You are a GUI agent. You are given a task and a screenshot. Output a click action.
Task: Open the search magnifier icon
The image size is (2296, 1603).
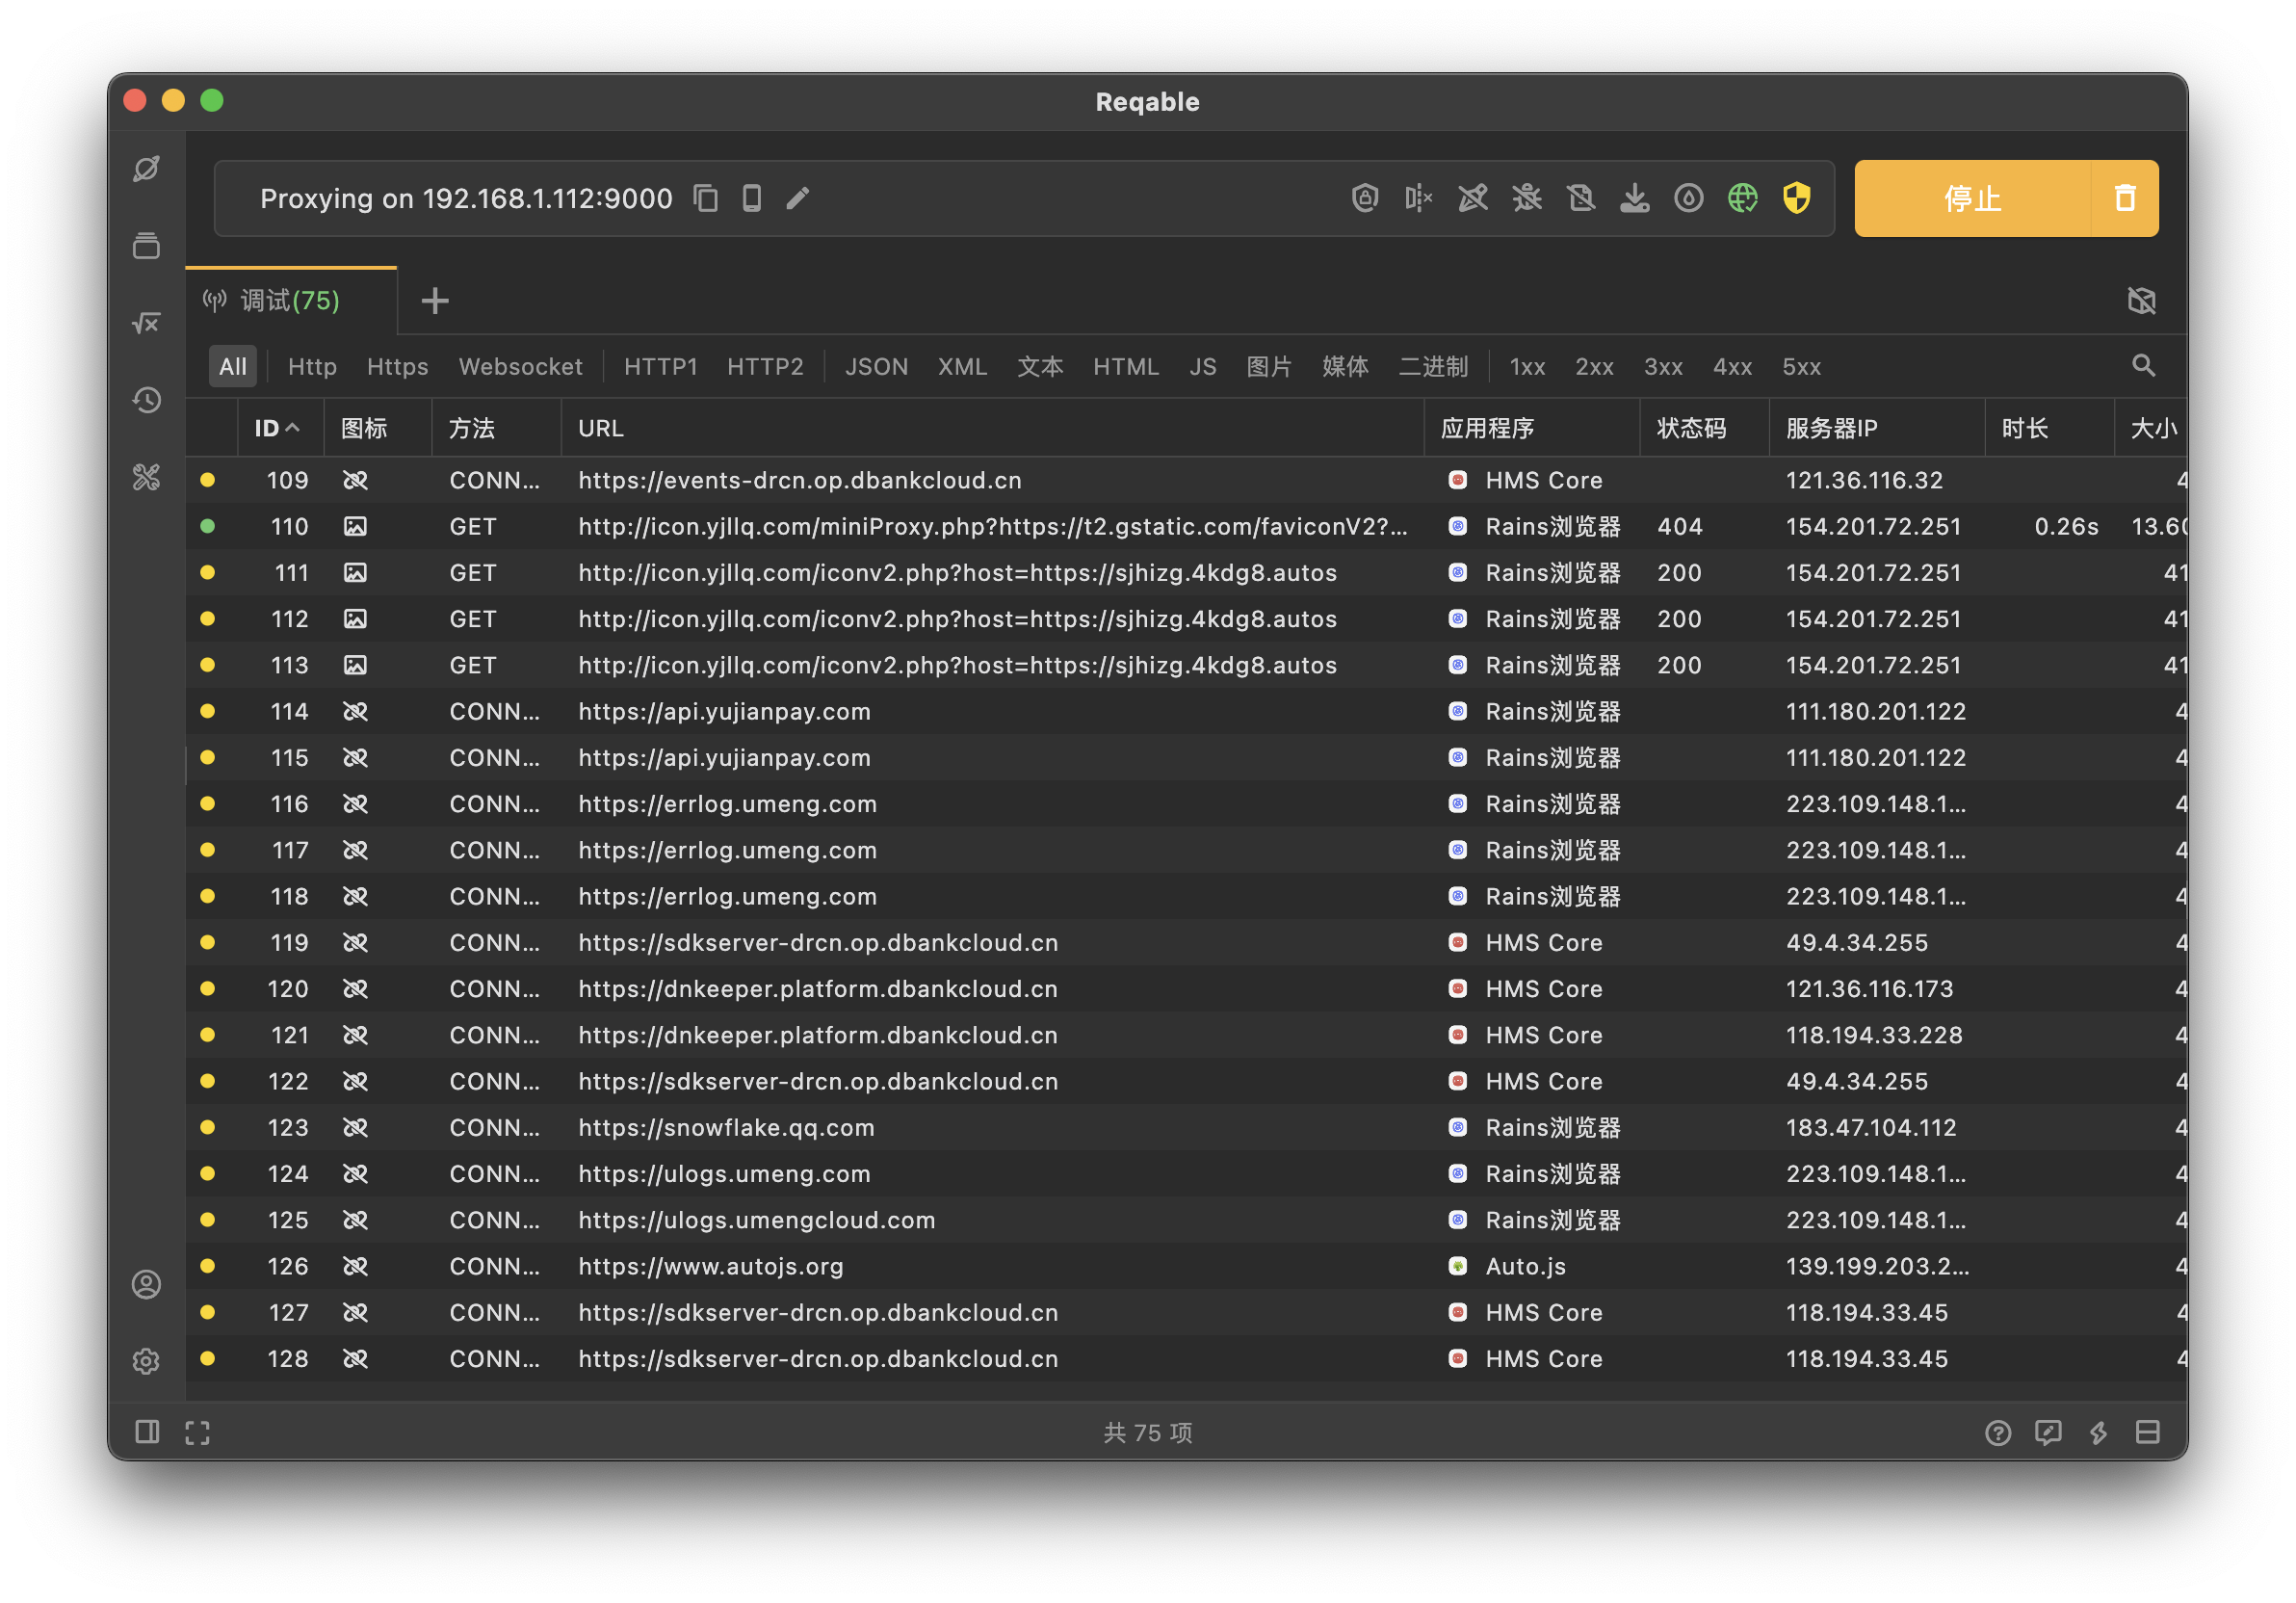tap(2143, 366)
